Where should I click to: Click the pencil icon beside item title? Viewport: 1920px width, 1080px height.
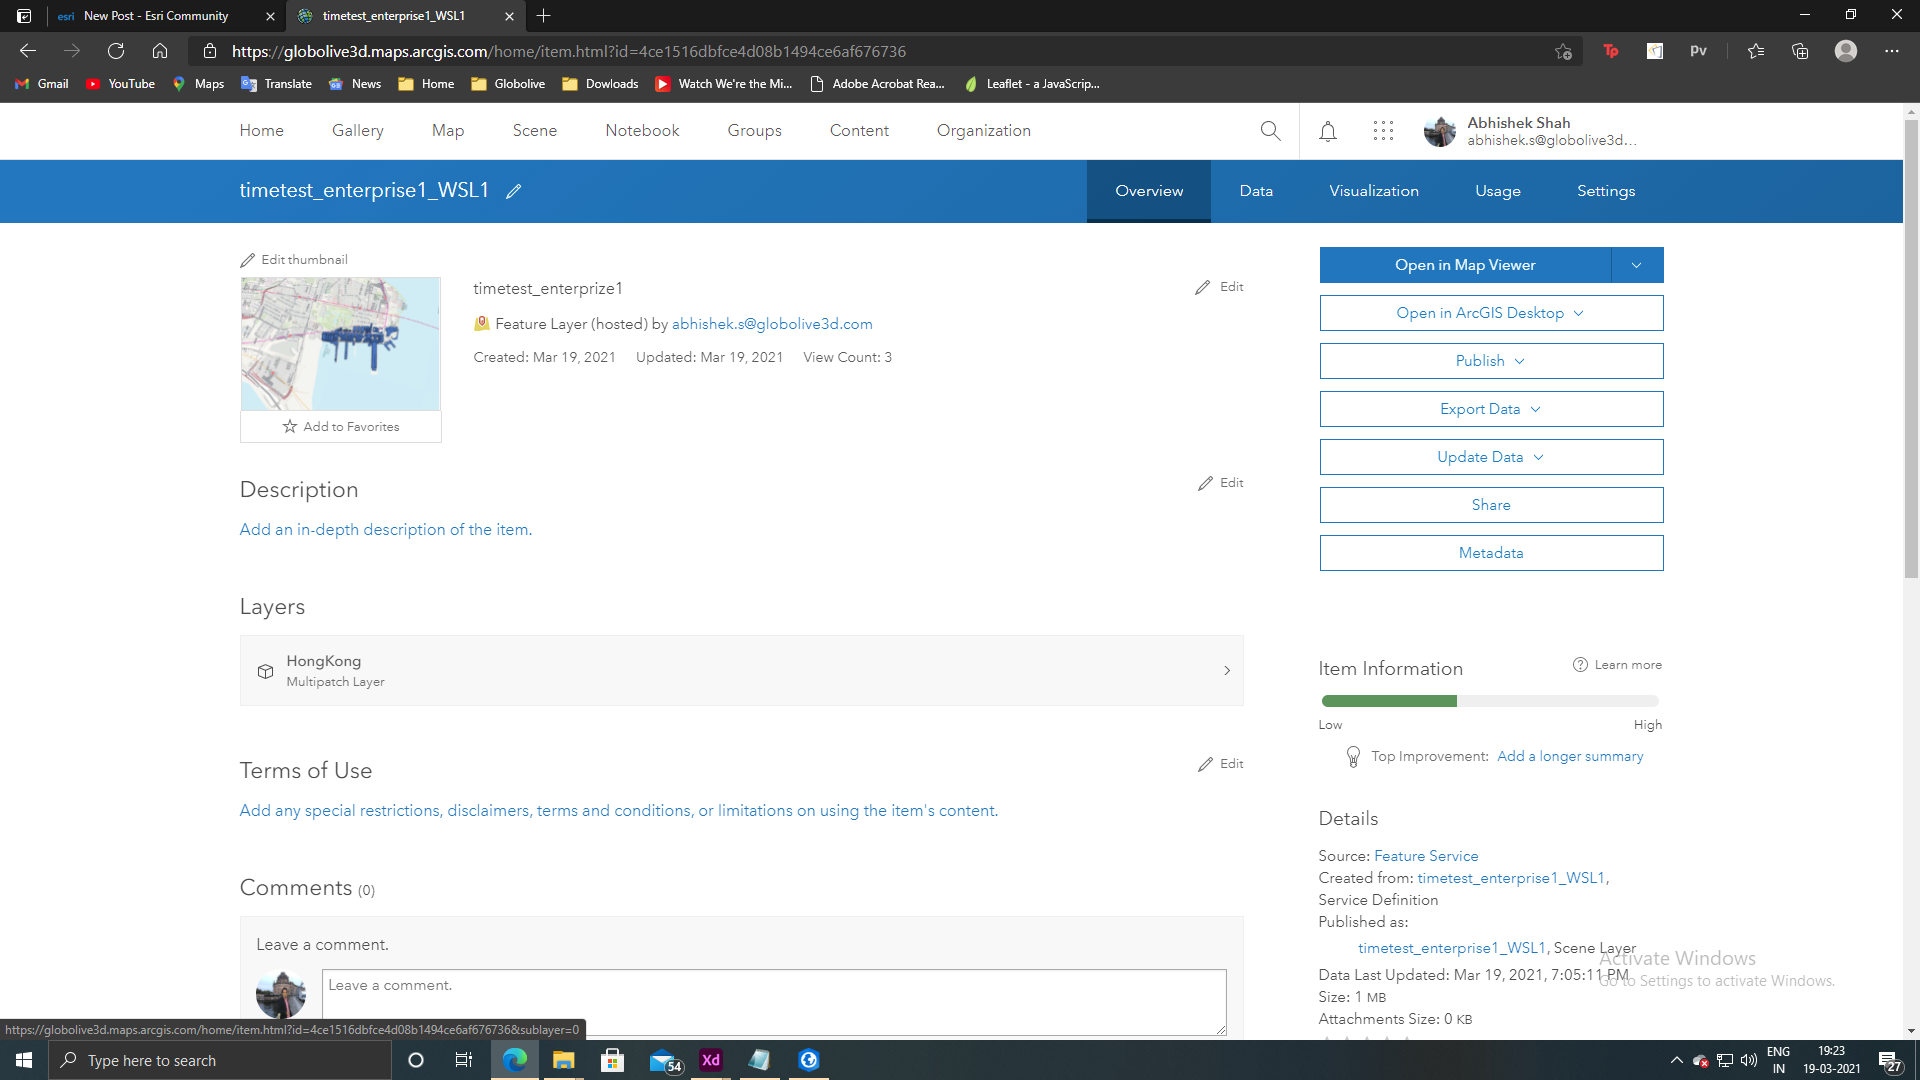tap(513, 192)
